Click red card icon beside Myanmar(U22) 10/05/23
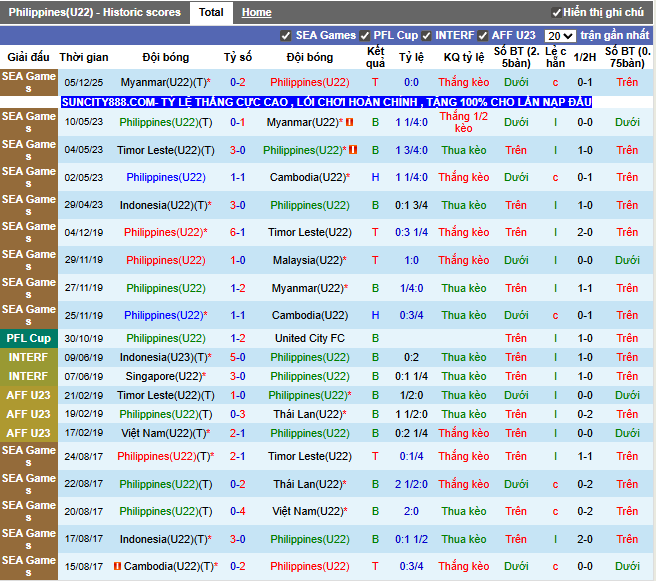 point(349,122)
